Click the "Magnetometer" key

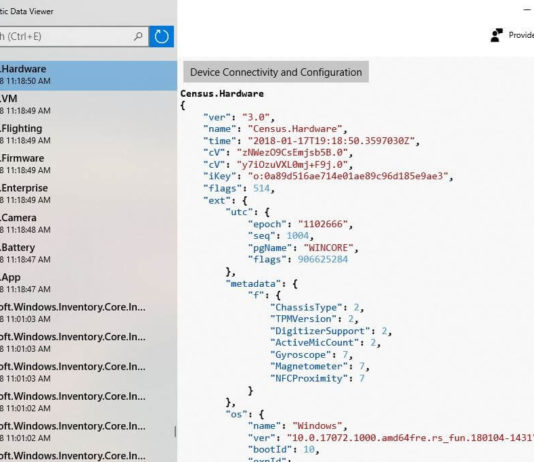(311, 366)
